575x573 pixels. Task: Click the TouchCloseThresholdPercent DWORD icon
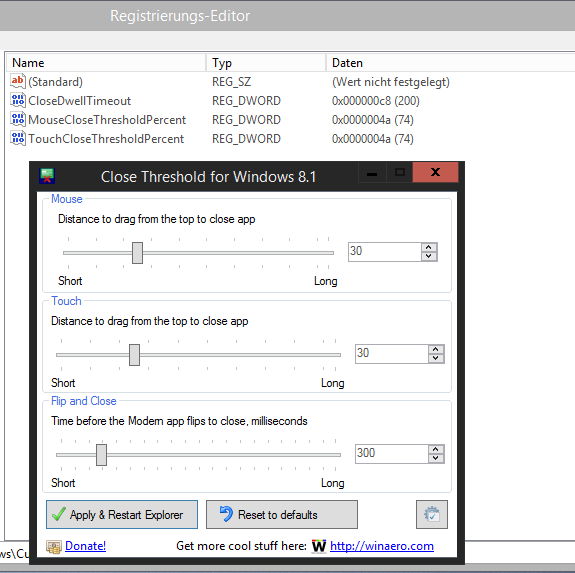pos(18,139)
